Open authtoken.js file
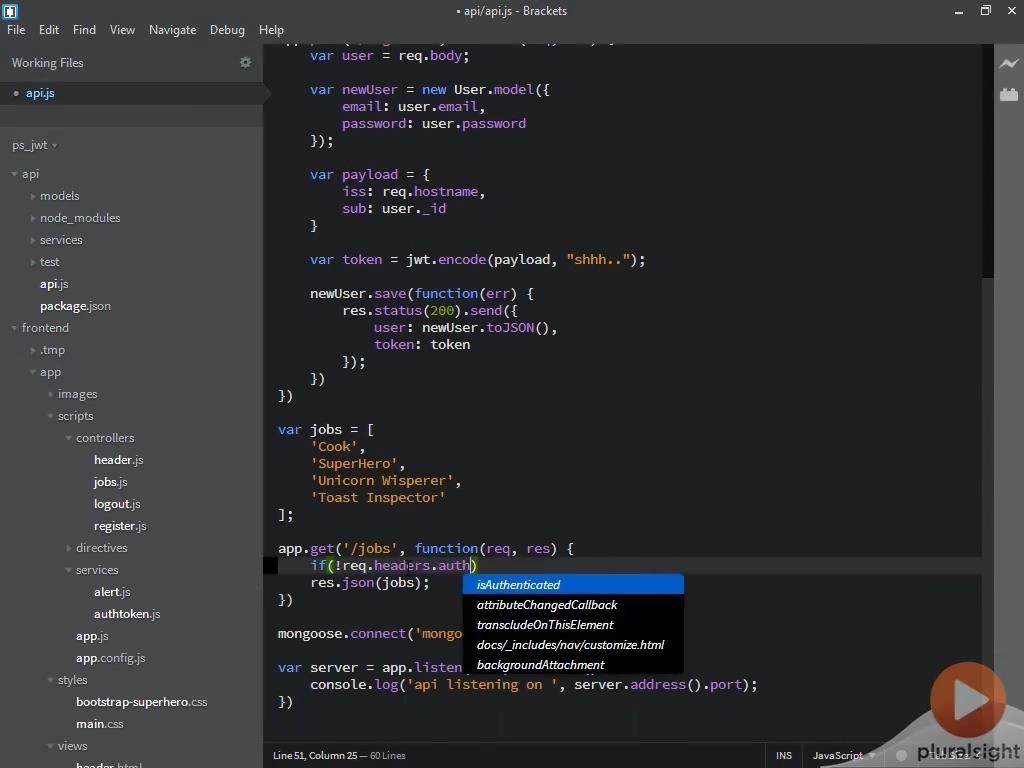The height and width of the screenshot is (768, 1024). (127, 614)
